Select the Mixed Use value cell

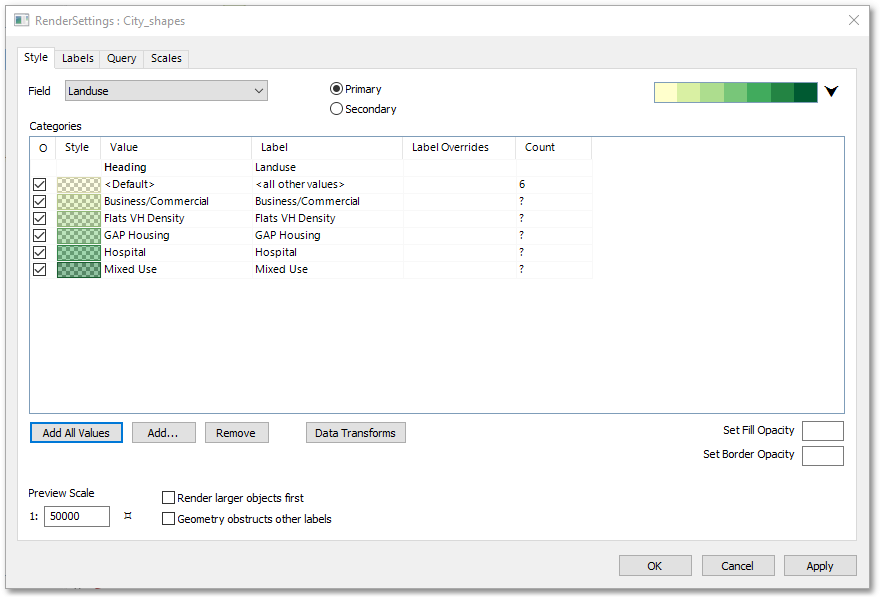pos(176,269)
